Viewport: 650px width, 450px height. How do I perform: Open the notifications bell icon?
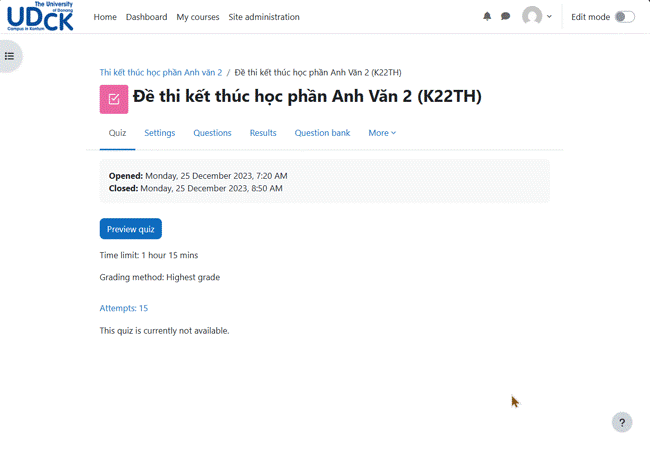pyautogui.click(x=487, y=17)
